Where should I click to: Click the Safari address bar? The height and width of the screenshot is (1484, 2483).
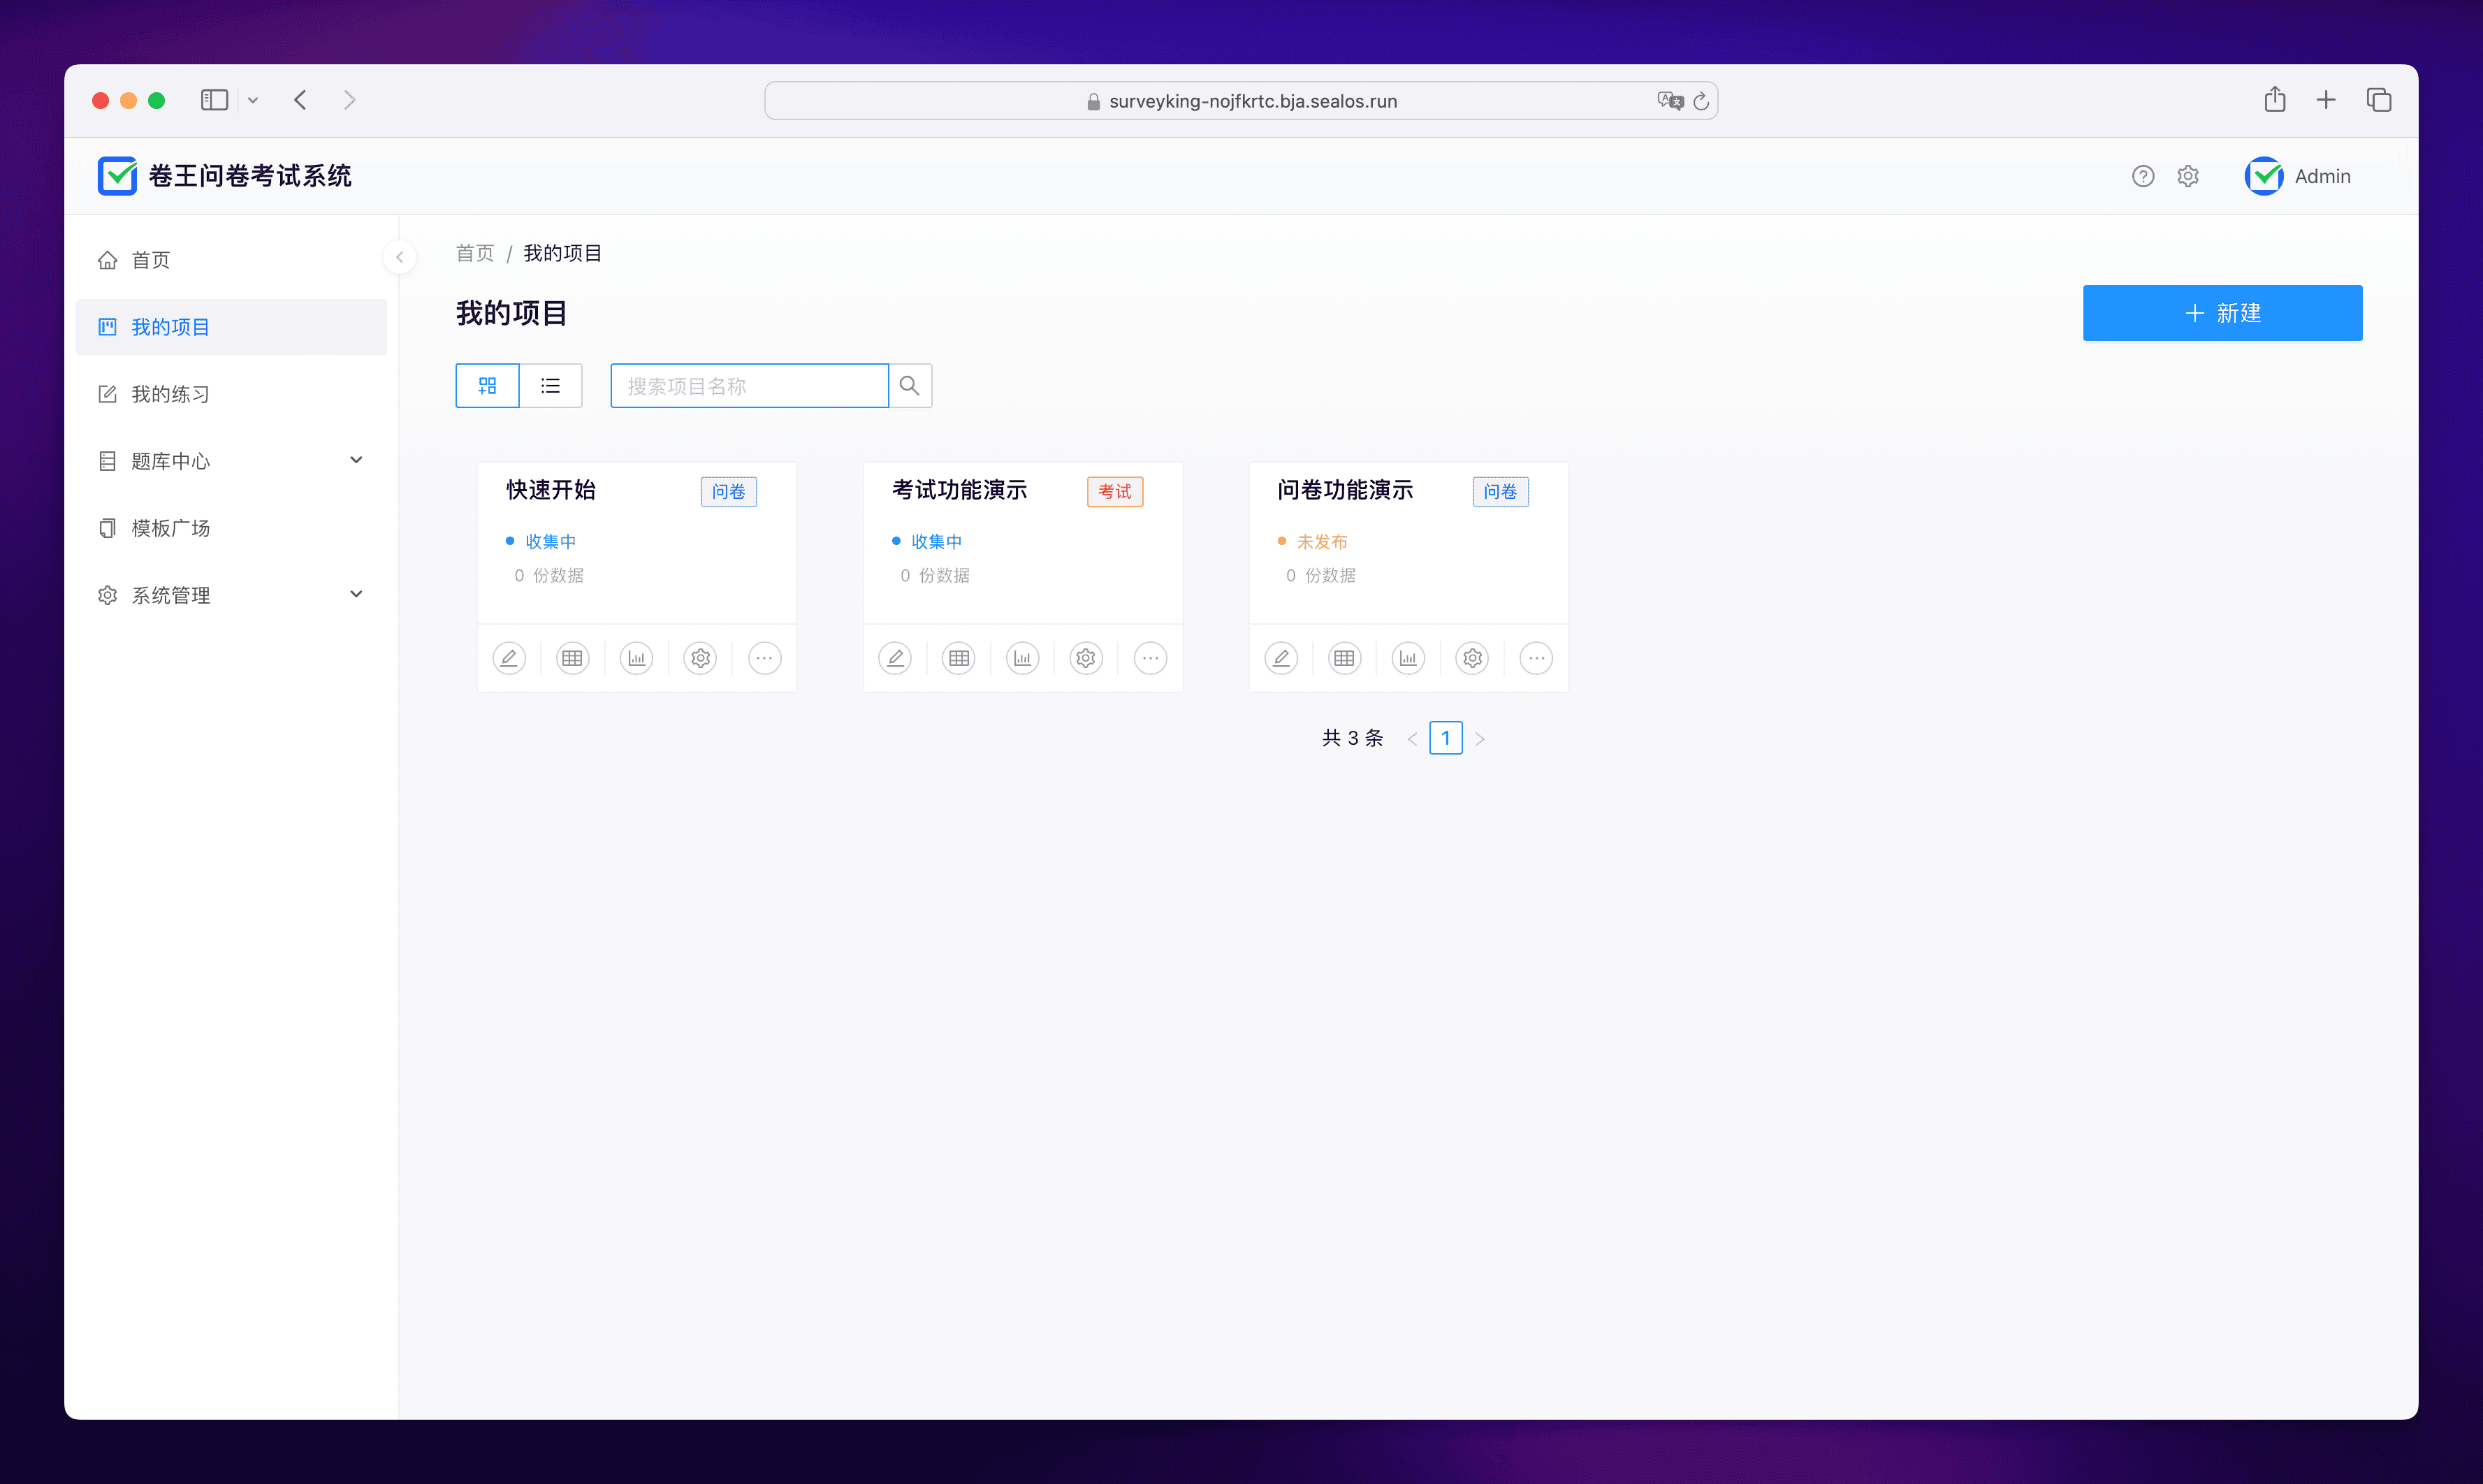[x=1241, y=101]
